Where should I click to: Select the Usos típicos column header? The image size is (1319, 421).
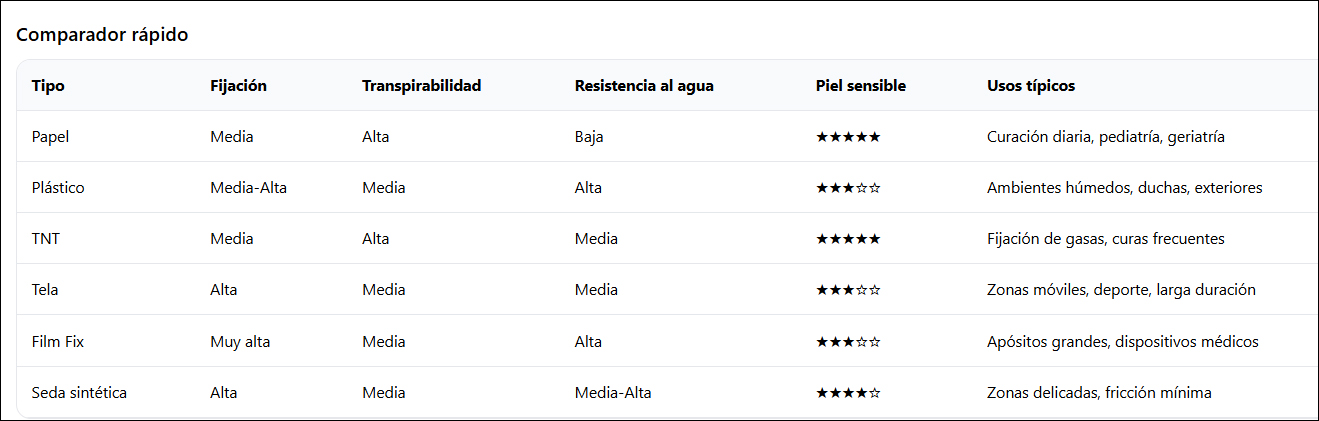point(1031,86)
